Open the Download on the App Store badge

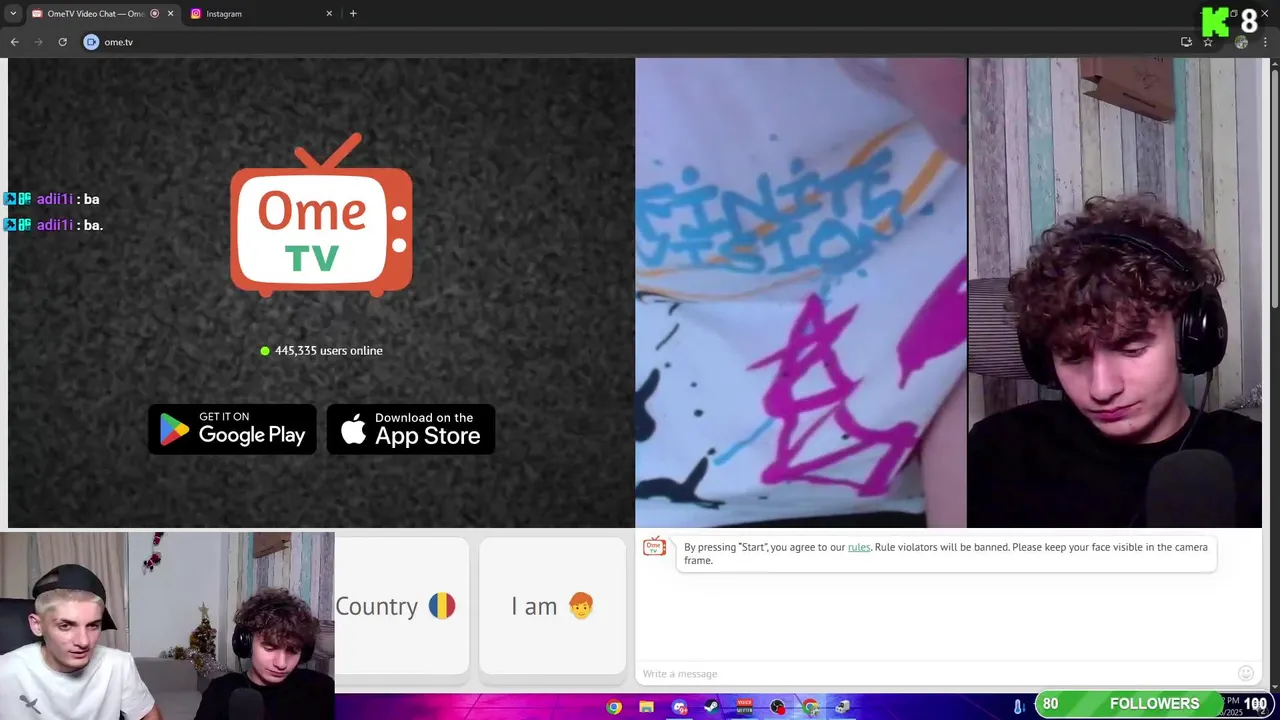click(x=411, y=429)
